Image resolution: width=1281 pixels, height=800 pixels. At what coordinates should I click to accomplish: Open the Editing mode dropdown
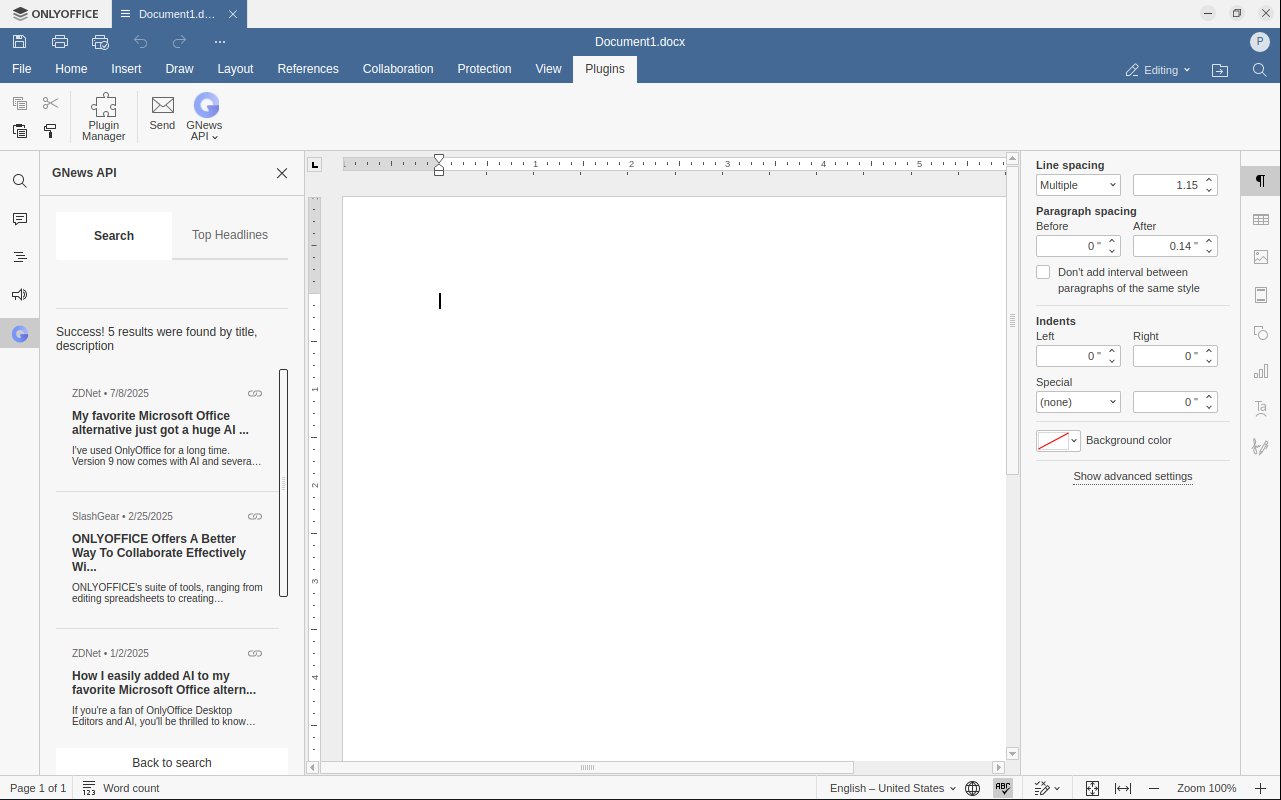(1158, 70)
